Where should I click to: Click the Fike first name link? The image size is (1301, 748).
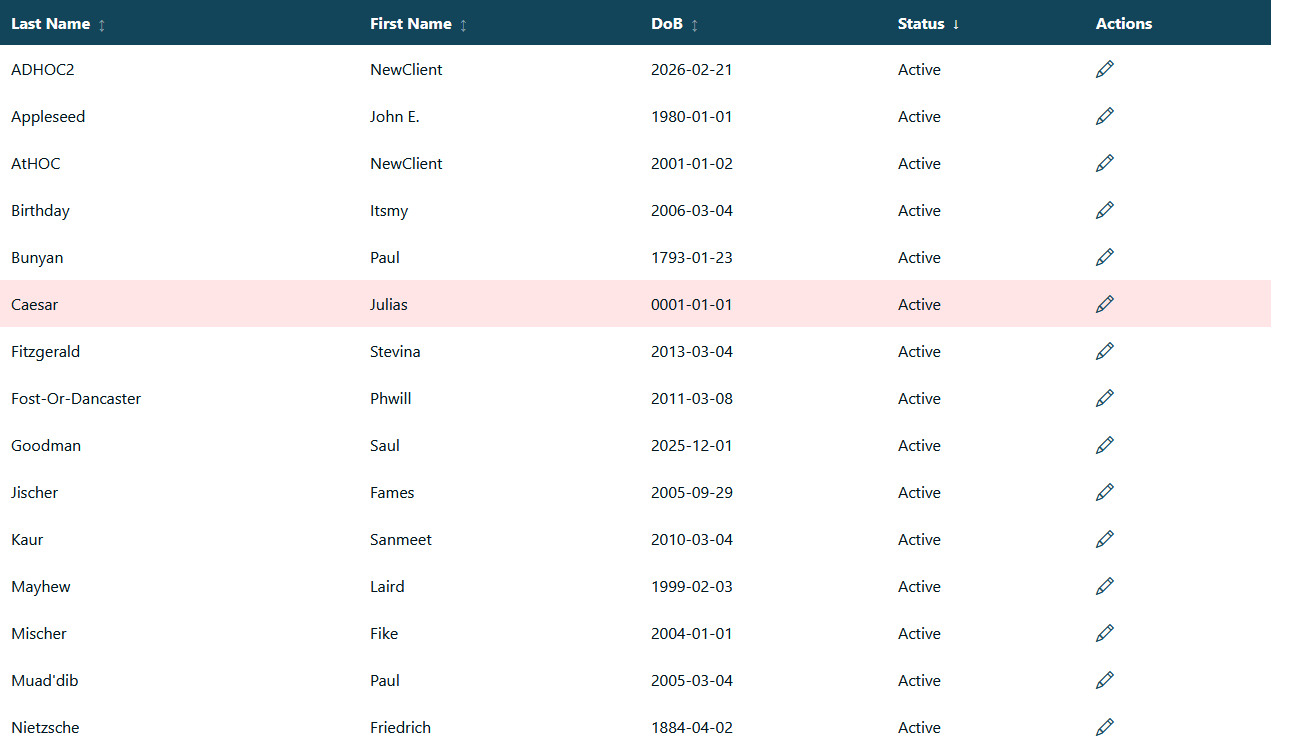pyautogui.click(x=384, y=633)
